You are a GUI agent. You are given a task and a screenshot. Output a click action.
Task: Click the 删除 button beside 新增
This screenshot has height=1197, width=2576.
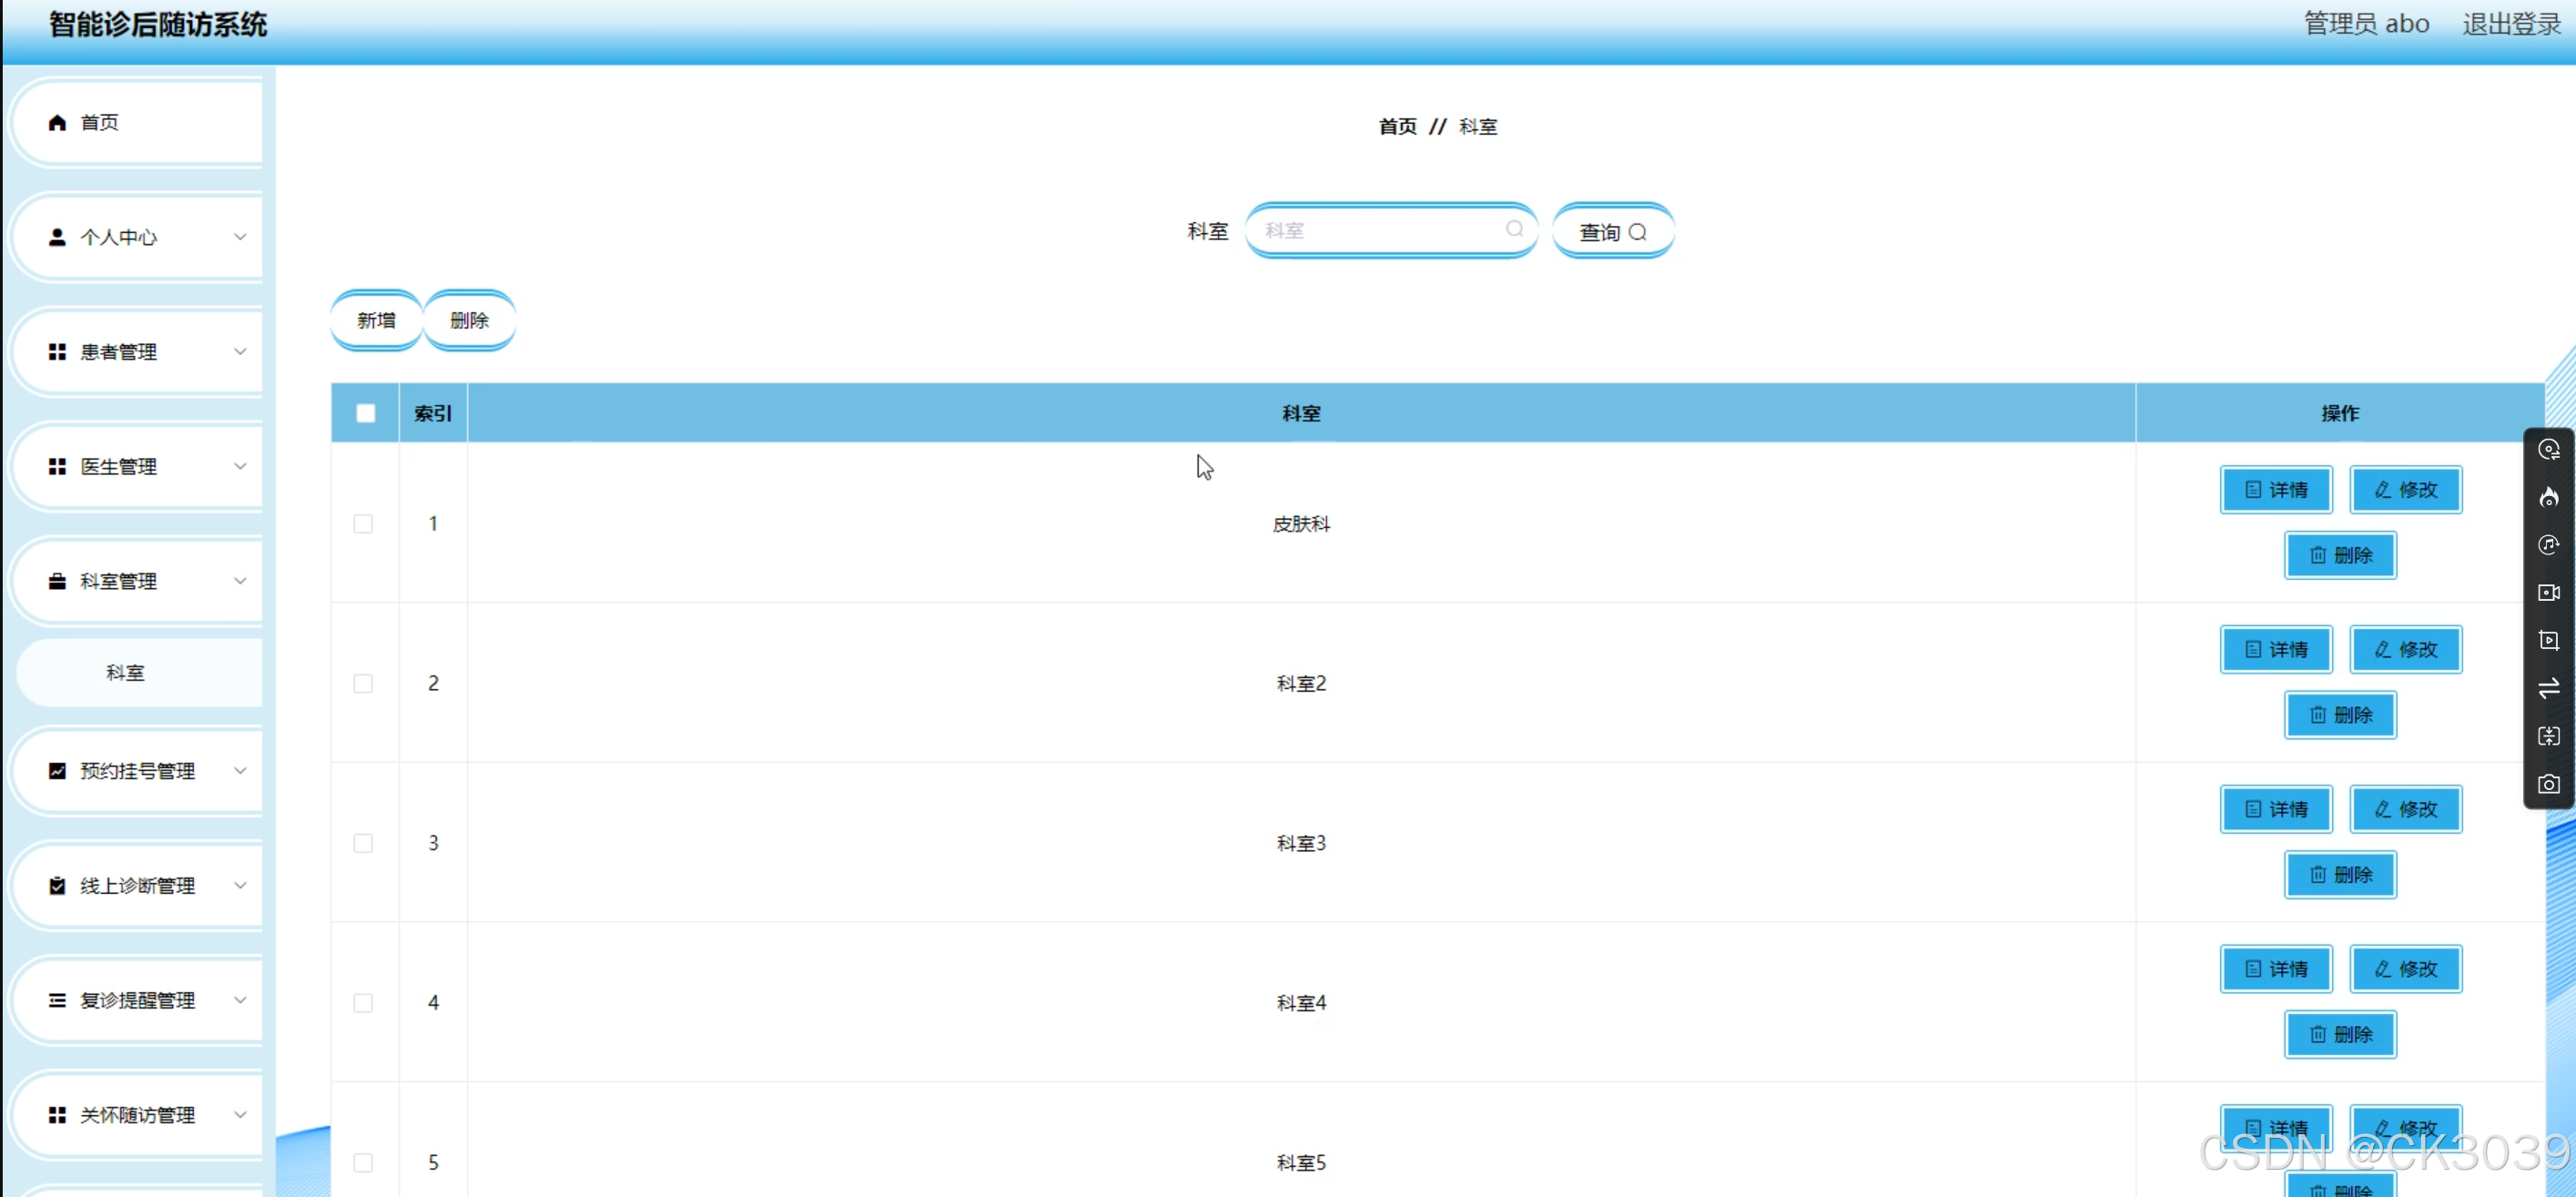(x=469, y=320)
